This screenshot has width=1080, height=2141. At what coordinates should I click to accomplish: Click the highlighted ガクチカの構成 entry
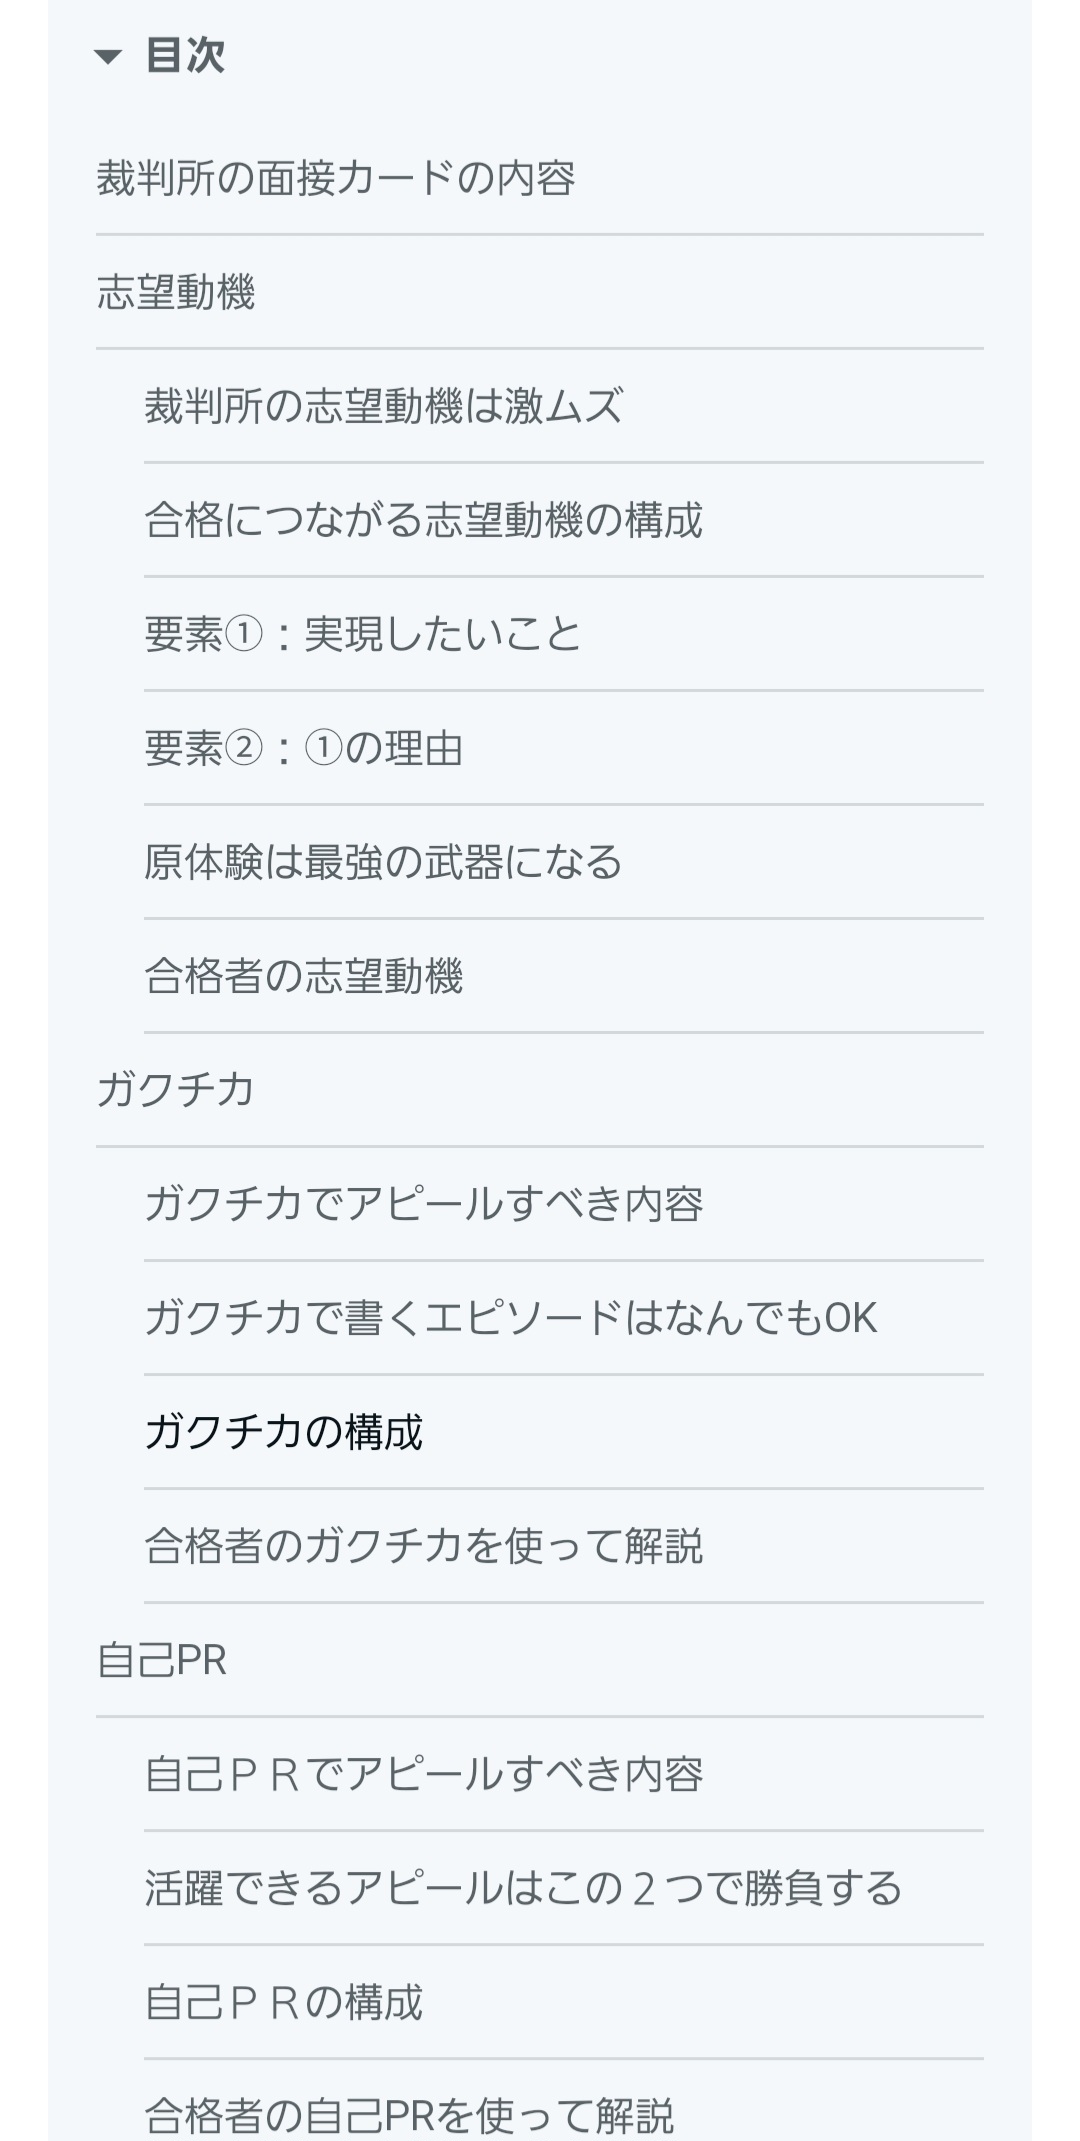click(x=284, y=1432)
